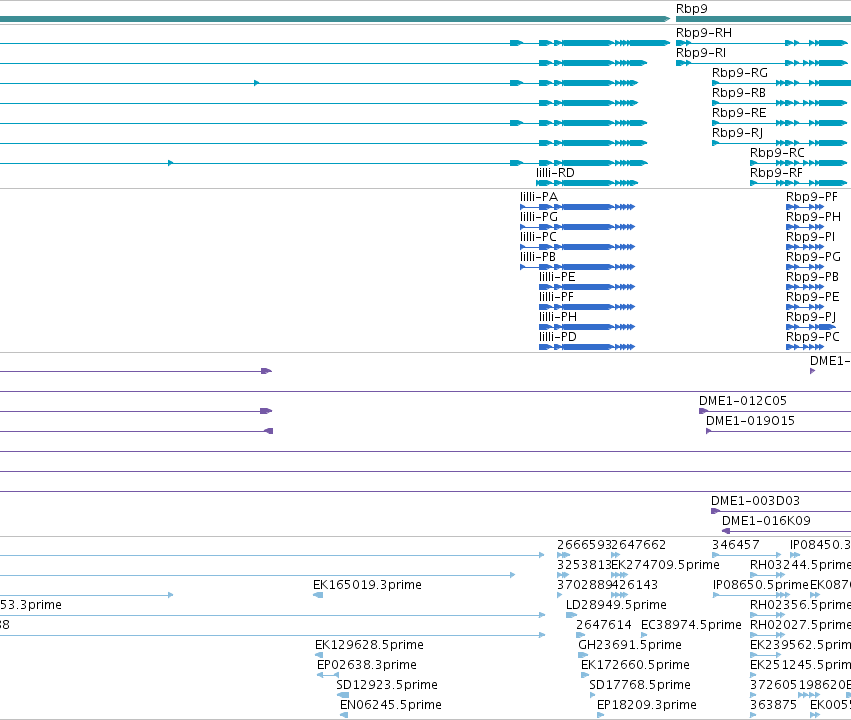Click the Rbp9-PE protein label

point(812,297)
